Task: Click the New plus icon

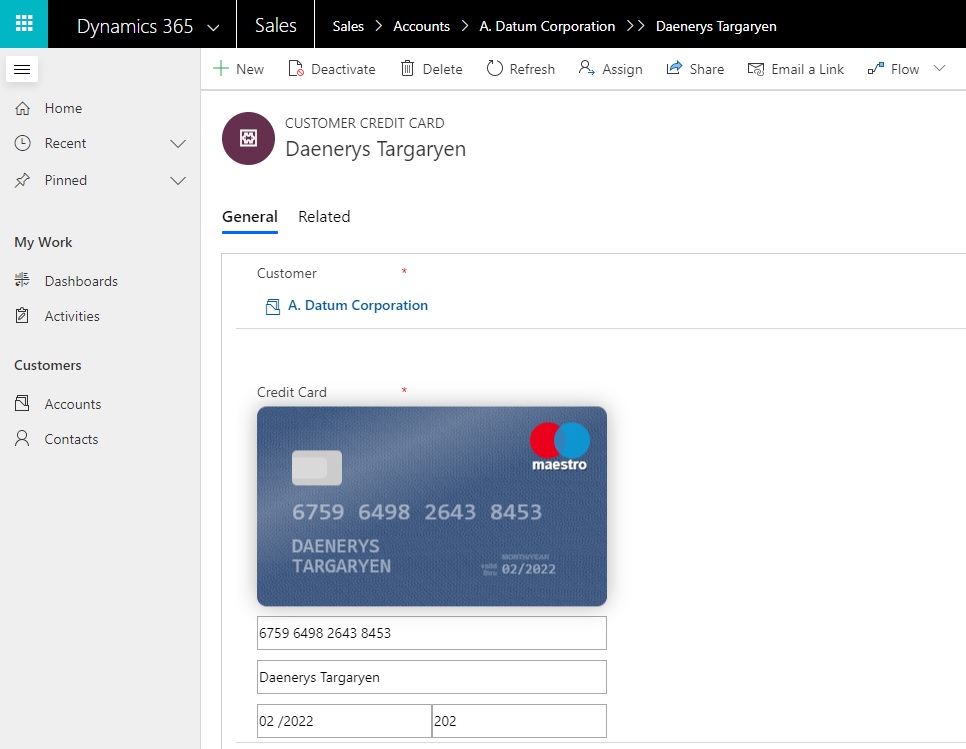Action: pos(221,68)
